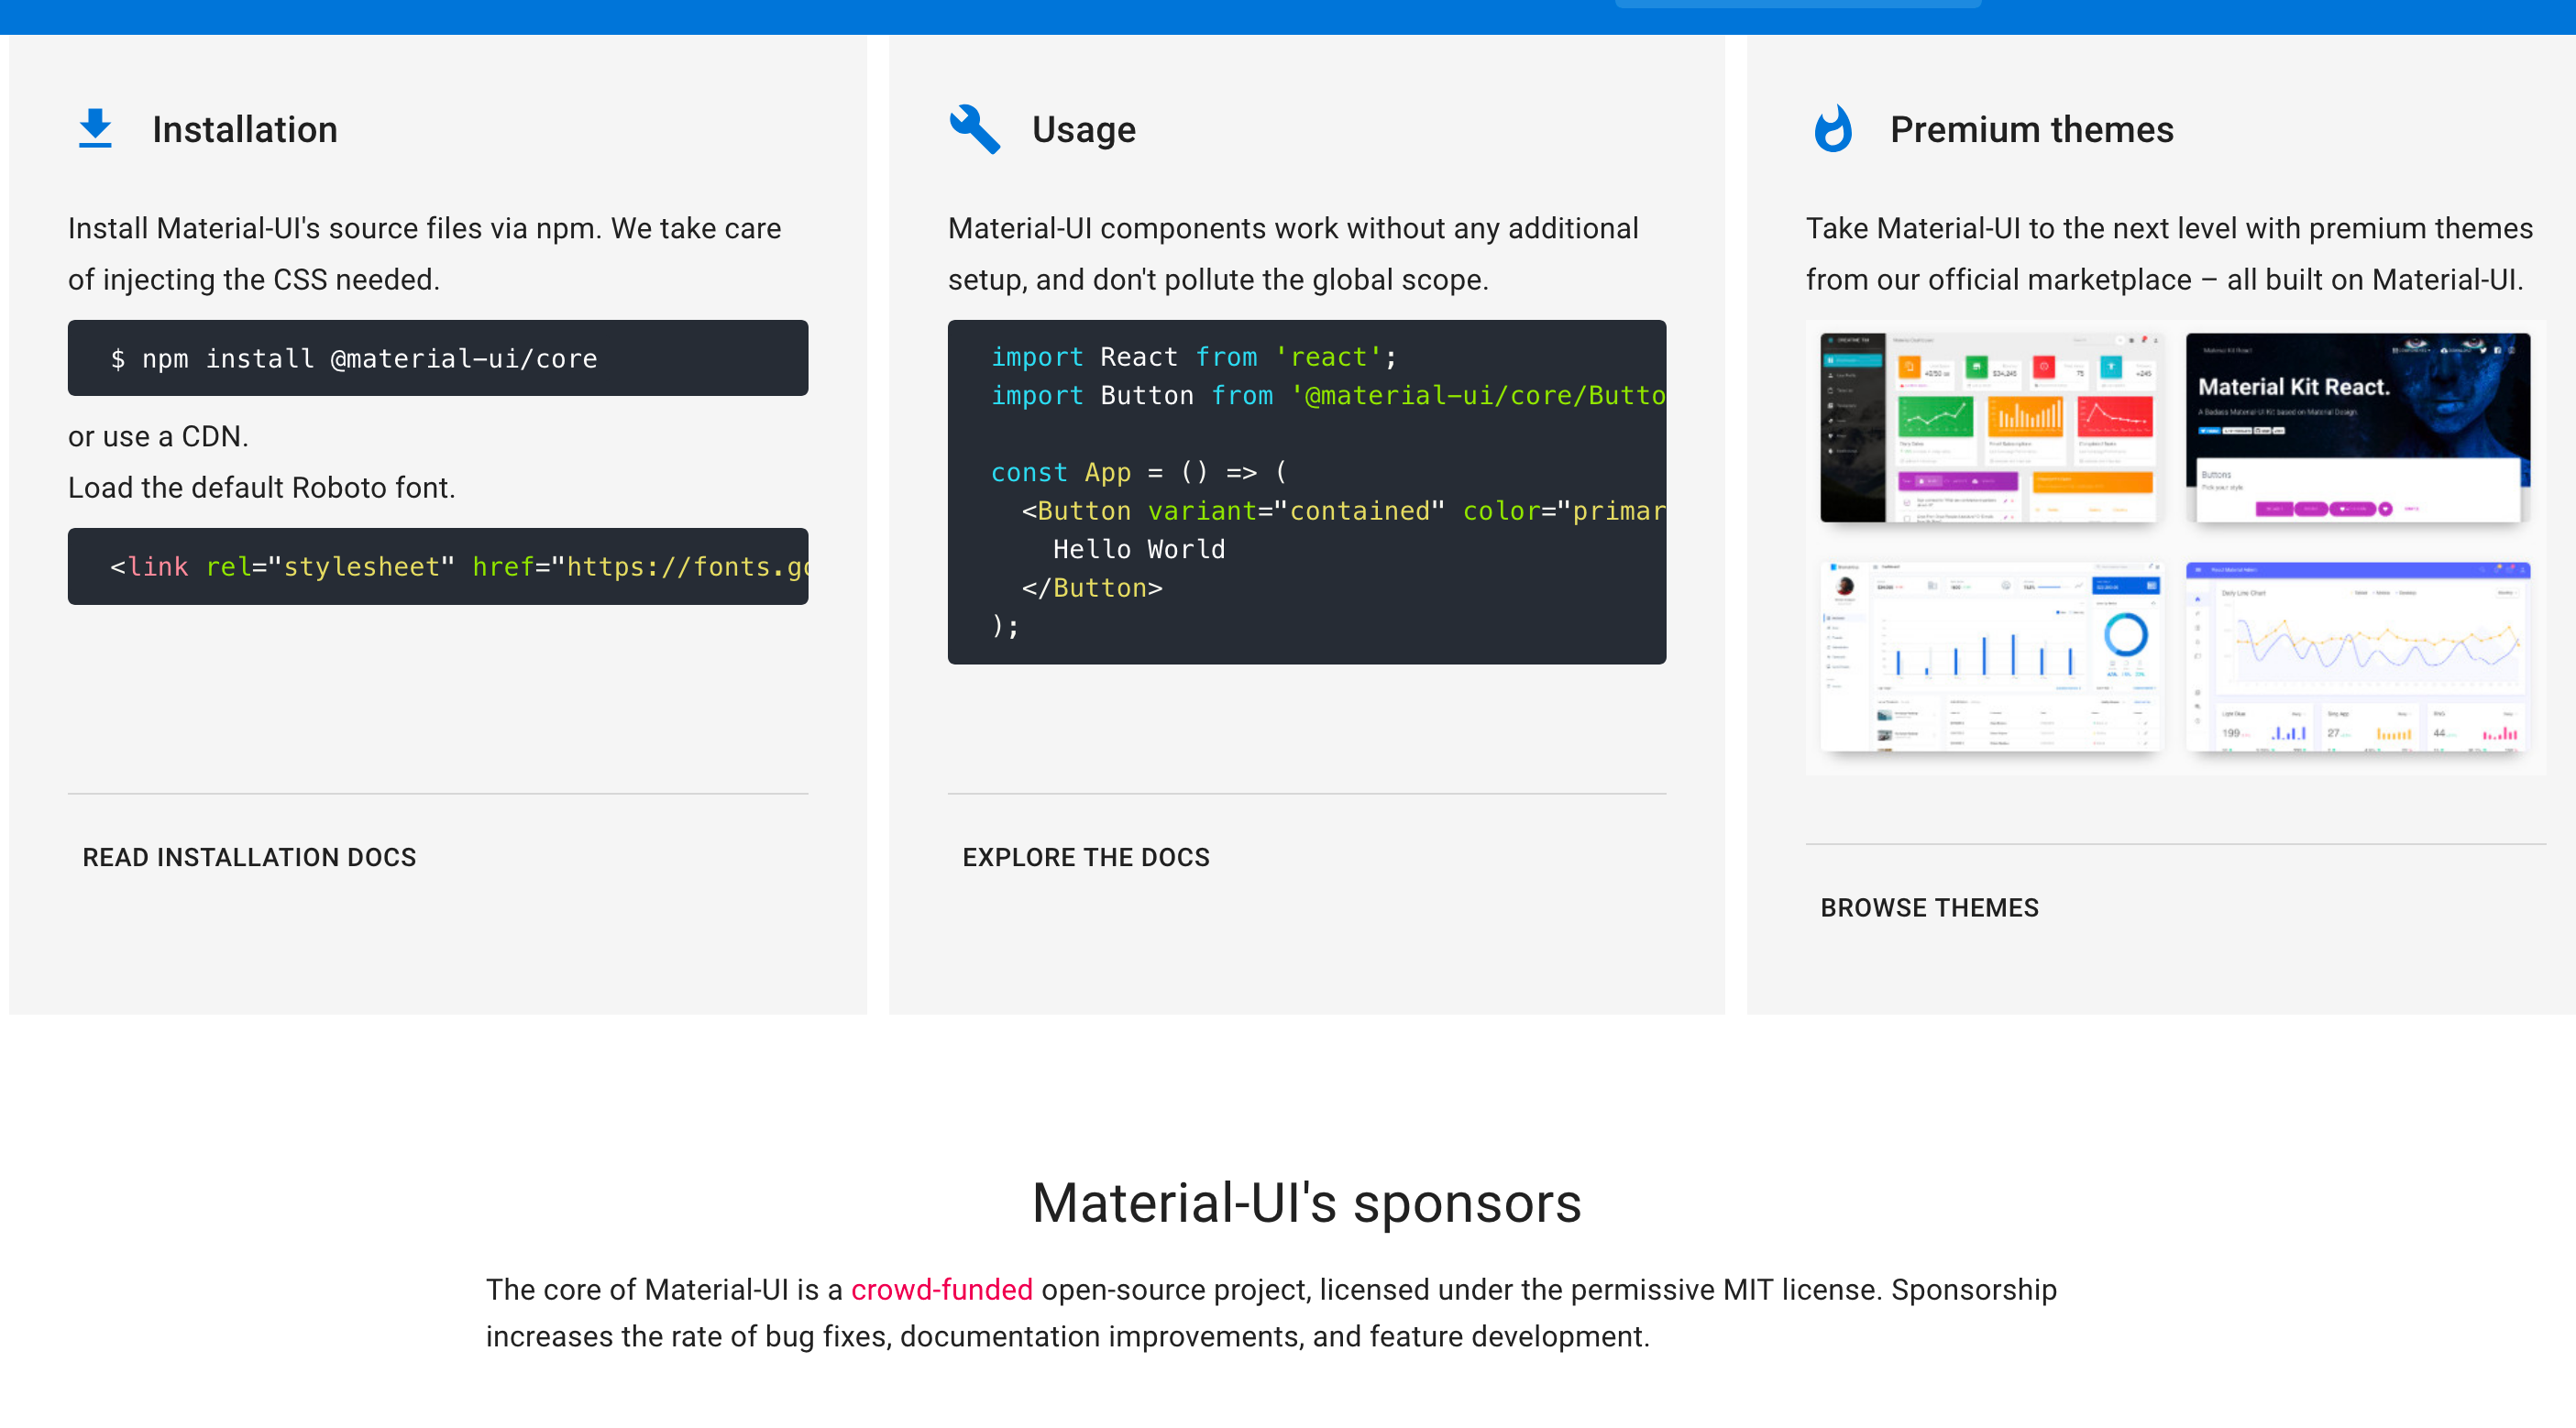This screenshot has width=2576, height=1428.
Task: Click the Installation download icon
Action: (95, 129)
